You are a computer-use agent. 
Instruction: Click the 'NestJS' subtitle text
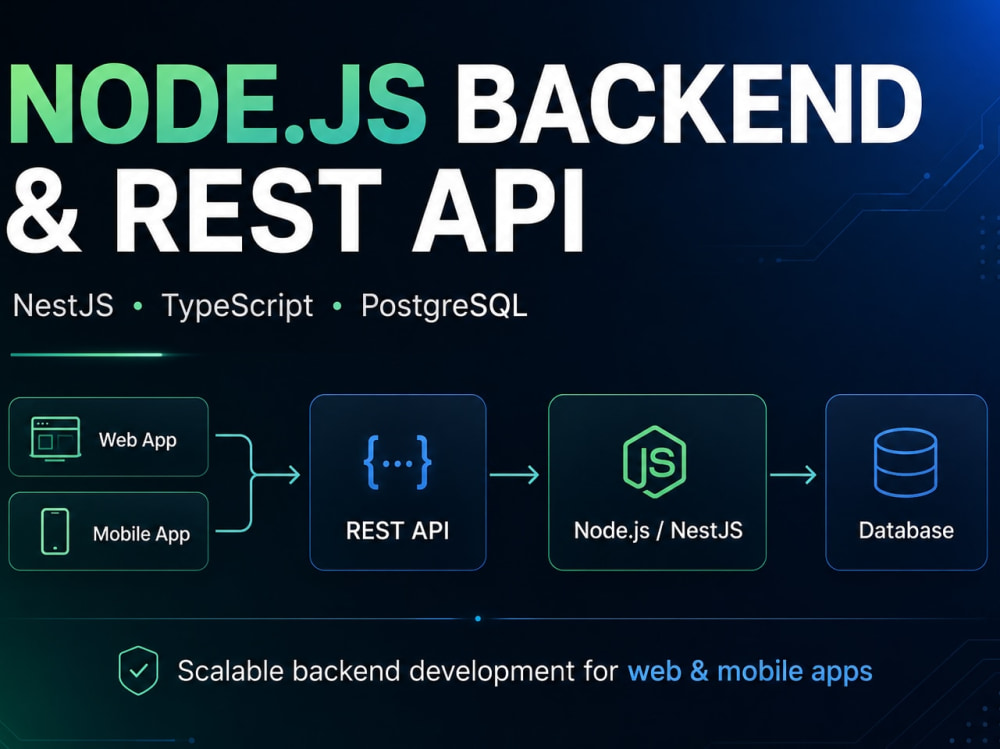(63, 306)
